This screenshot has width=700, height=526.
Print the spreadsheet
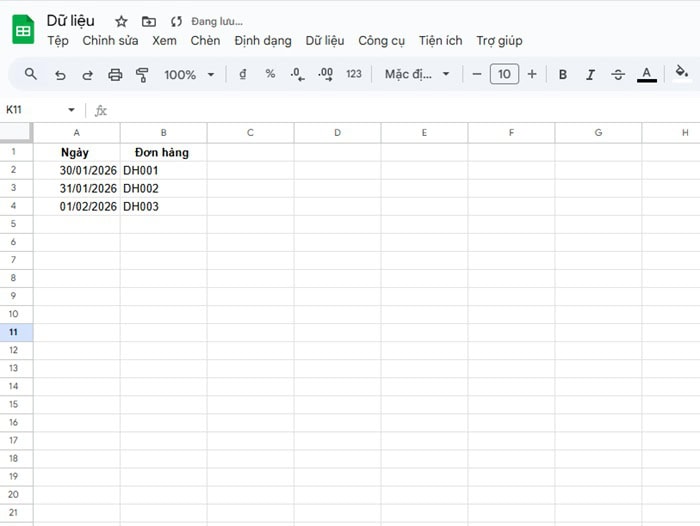(x=115, y=74)
